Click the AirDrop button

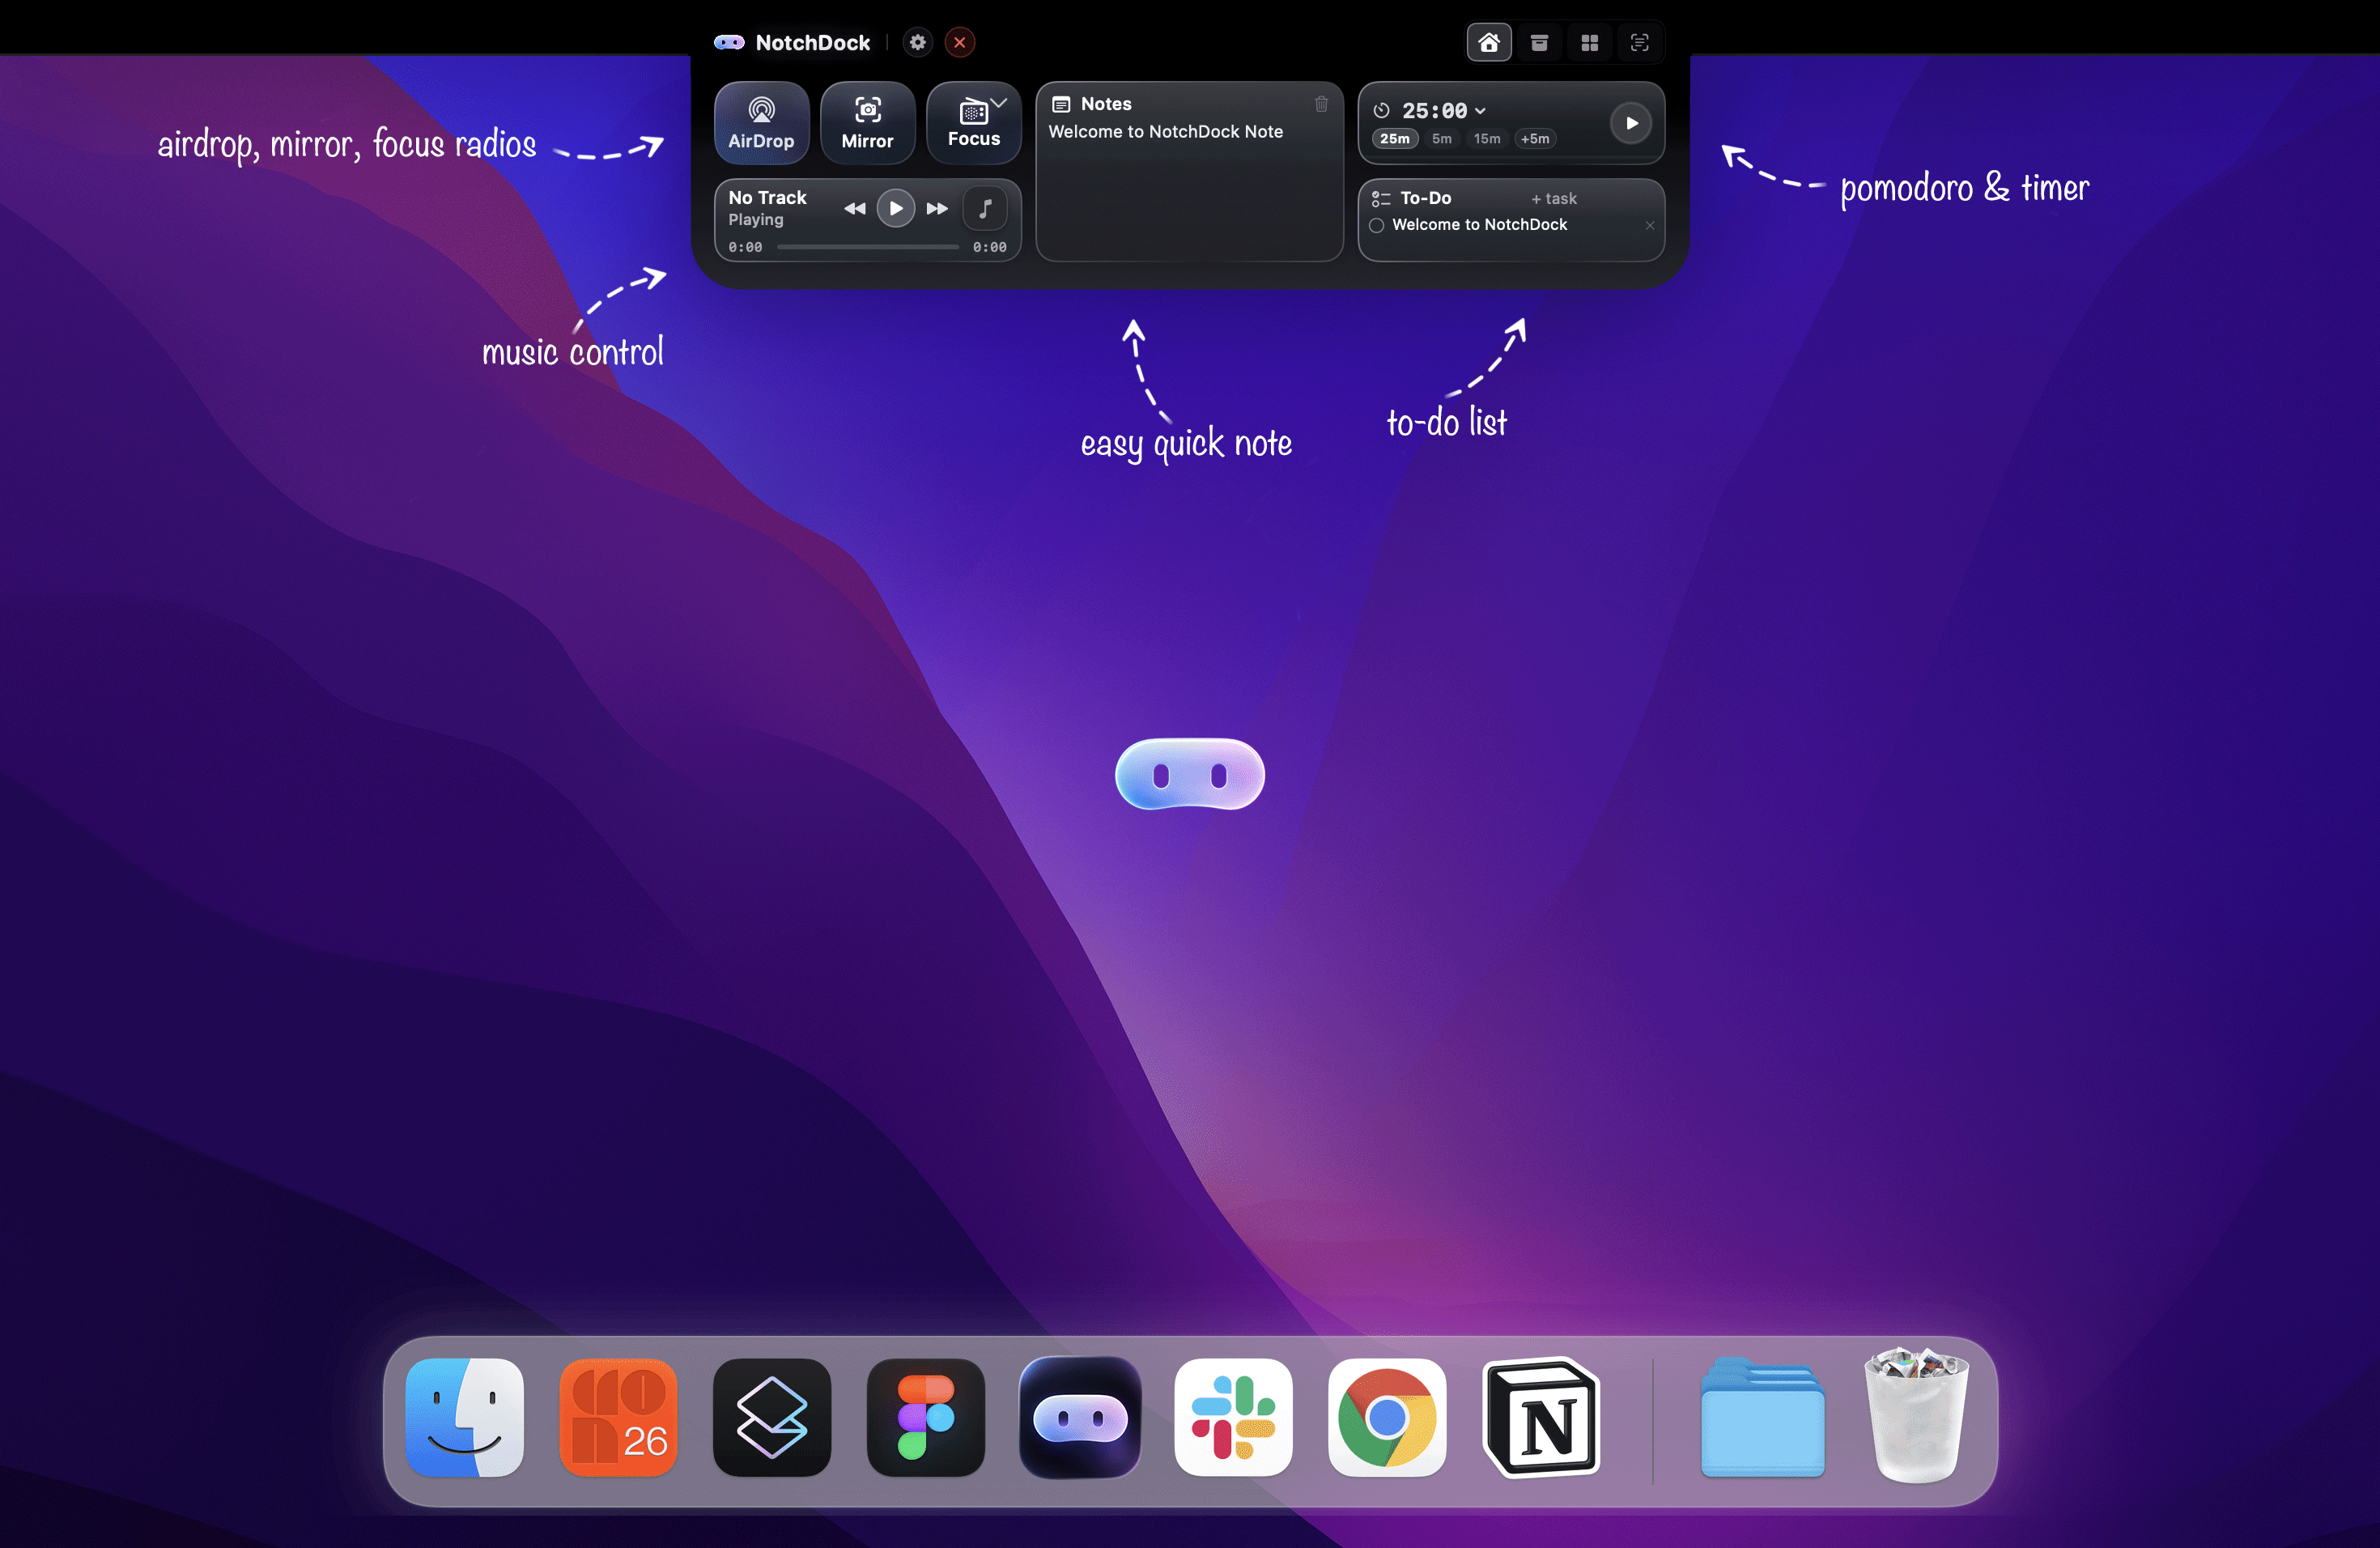[761, 123]
